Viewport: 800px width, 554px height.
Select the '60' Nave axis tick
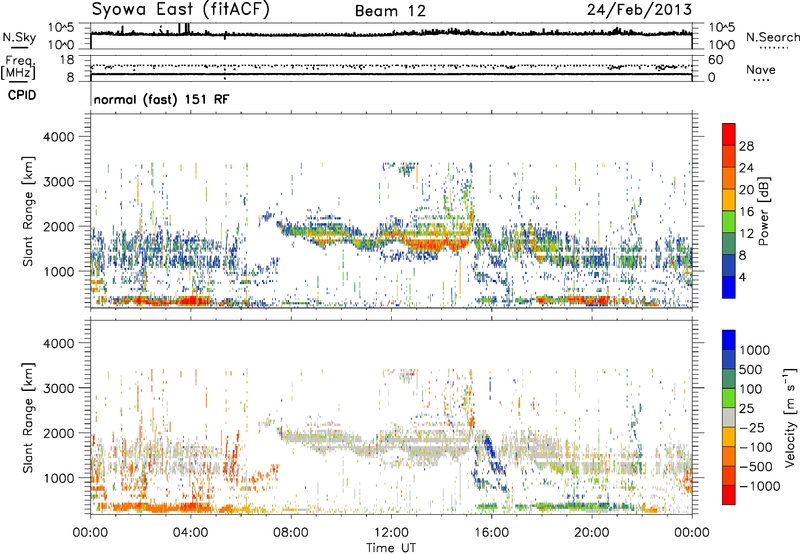click(x=716, y=60)
